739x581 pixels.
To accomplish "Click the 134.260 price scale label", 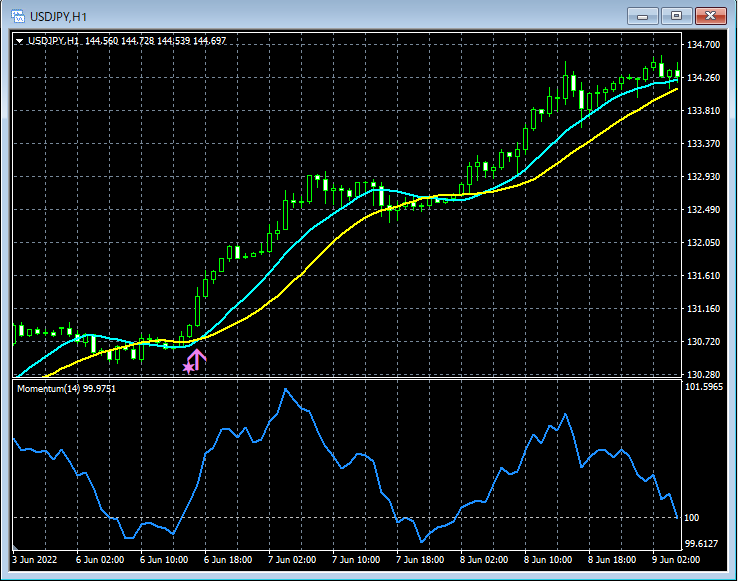I will click(704, 78).
